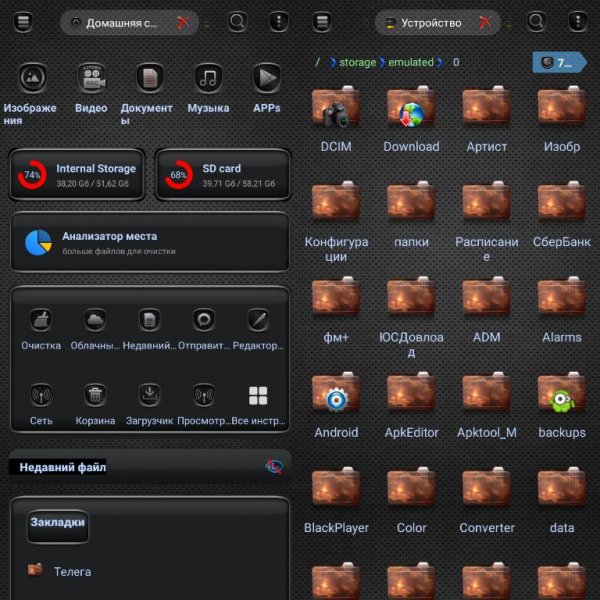Open the Converter folder
This screenshot has height=600, width=600.
tap(486, 488)
